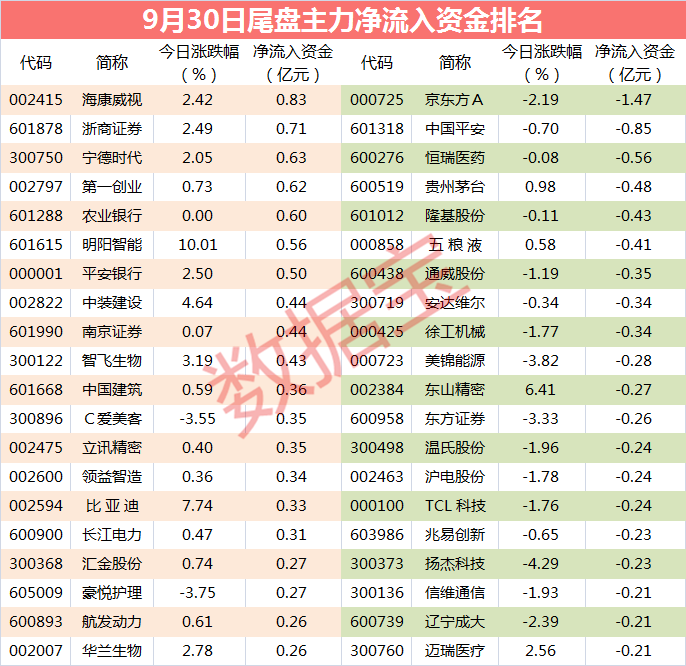Click the stock name 兆易创新
686x666 pixels.
455,535
